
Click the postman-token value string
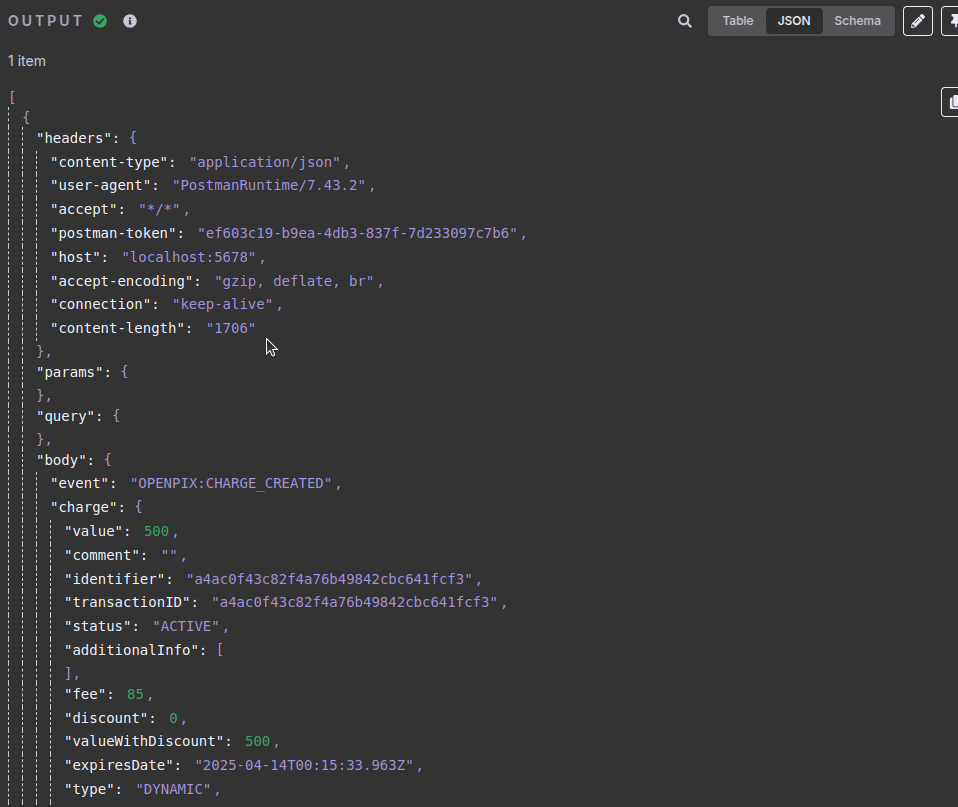357,233
